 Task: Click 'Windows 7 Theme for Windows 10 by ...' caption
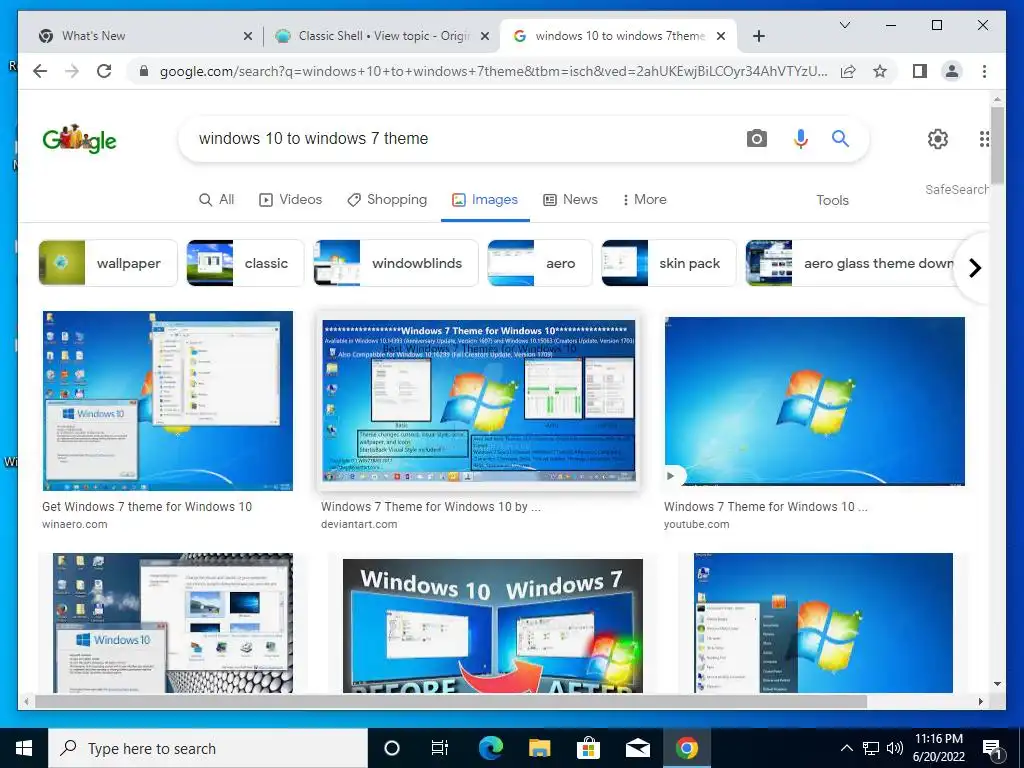(x=431, y=507)
